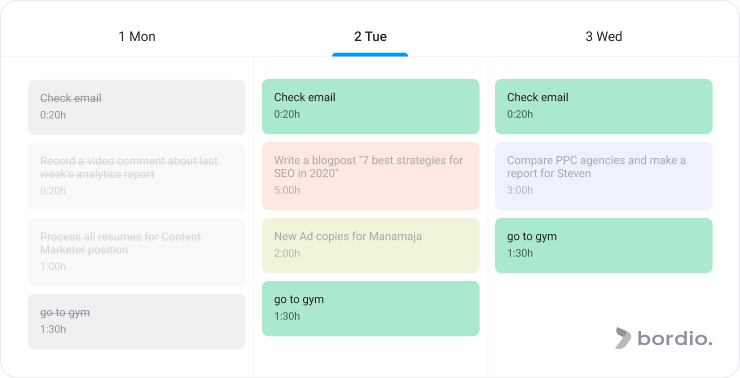Open Monday's crossed-out go to gym card
The width and height of the screenshot is (740, 378).
tap(137, 321)
